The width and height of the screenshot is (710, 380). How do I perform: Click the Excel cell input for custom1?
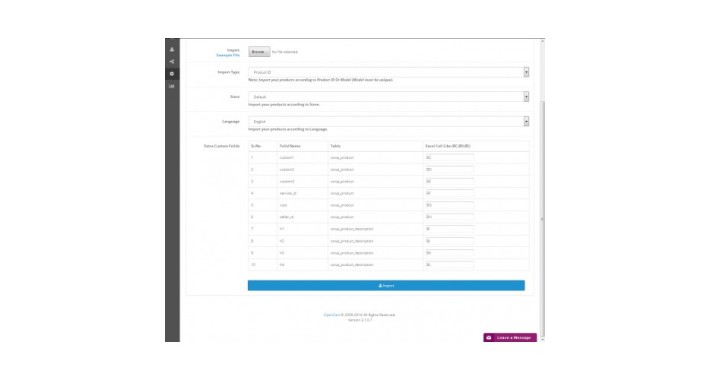[x=449, y=158]
